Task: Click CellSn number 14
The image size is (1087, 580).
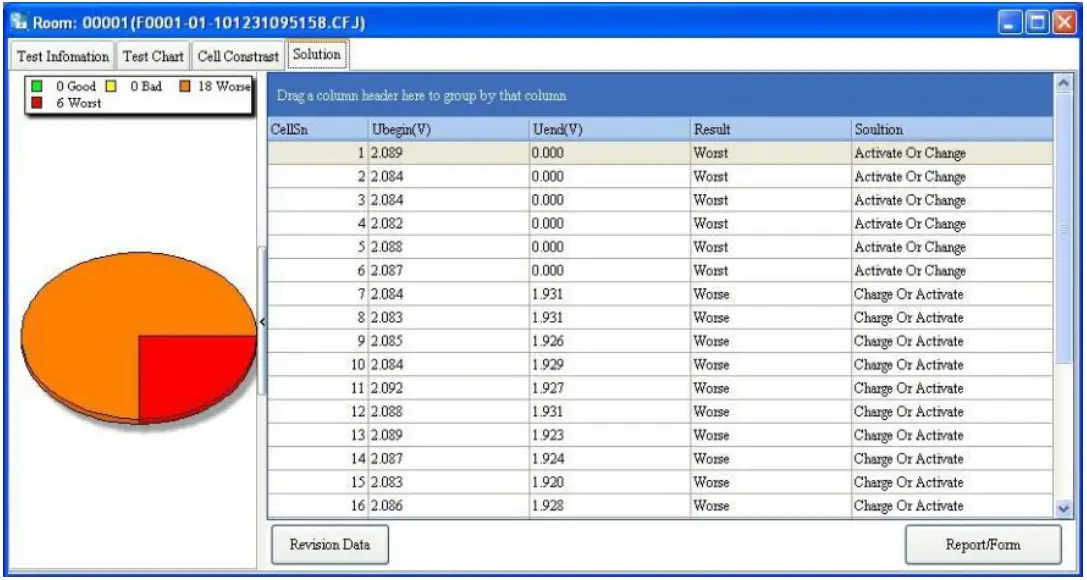Action: [358, 459]
